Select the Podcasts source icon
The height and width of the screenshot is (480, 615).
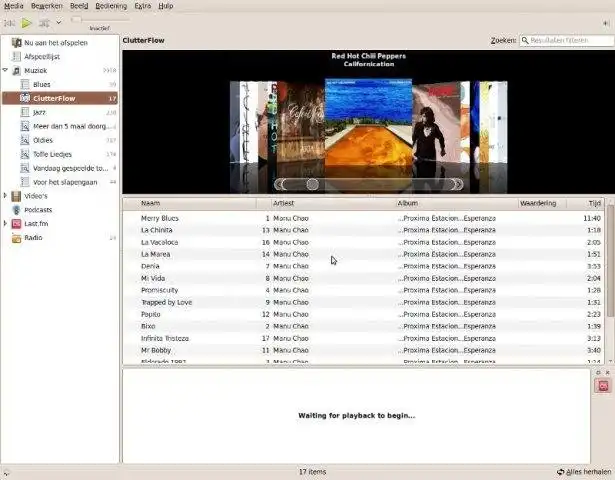(16, 210)
